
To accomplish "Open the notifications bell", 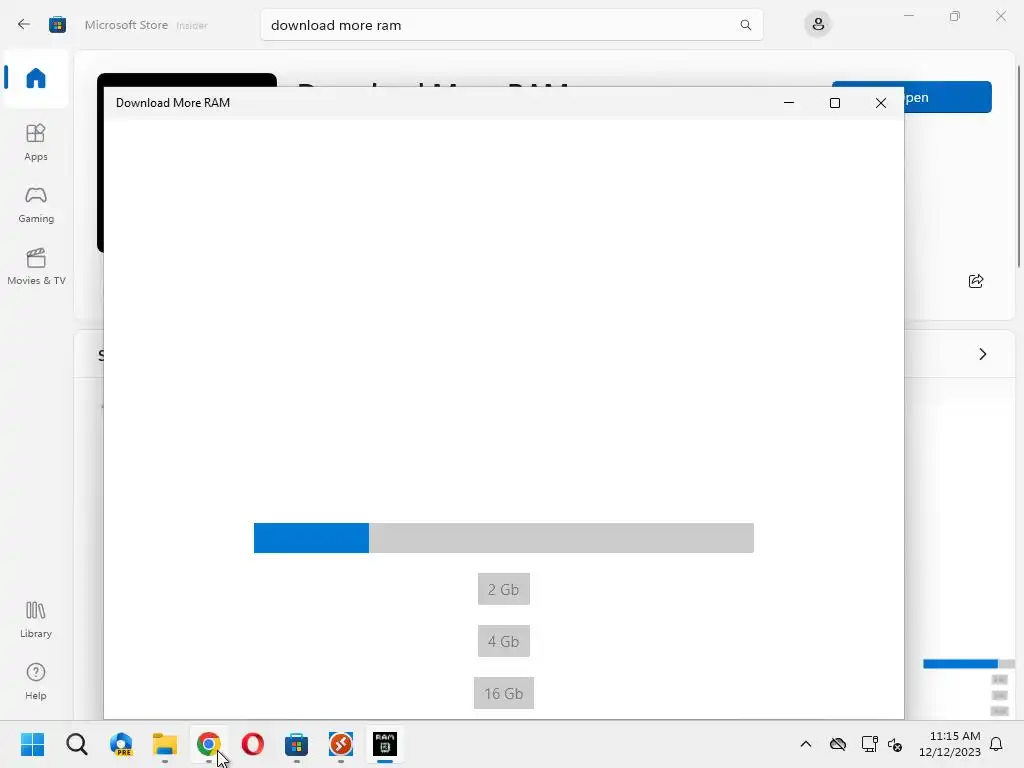I will pos(996,744).
